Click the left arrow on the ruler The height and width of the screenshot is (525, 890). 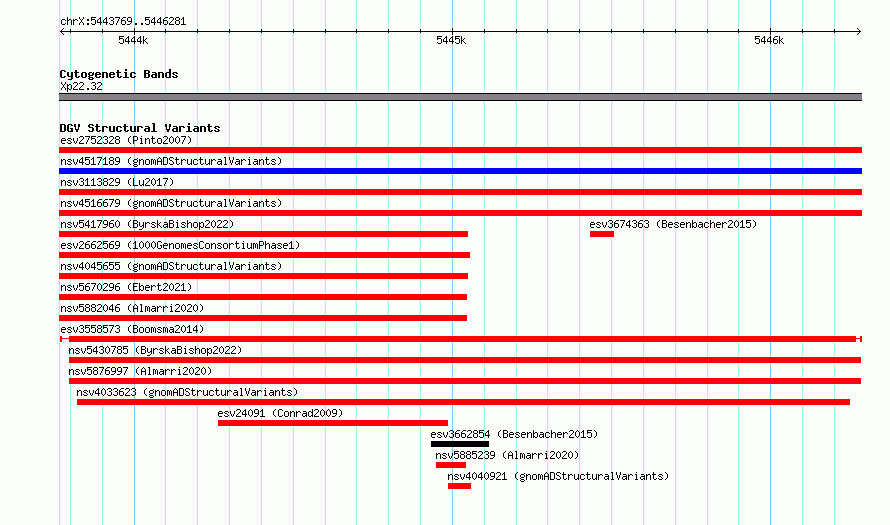[x=63, y=31]
